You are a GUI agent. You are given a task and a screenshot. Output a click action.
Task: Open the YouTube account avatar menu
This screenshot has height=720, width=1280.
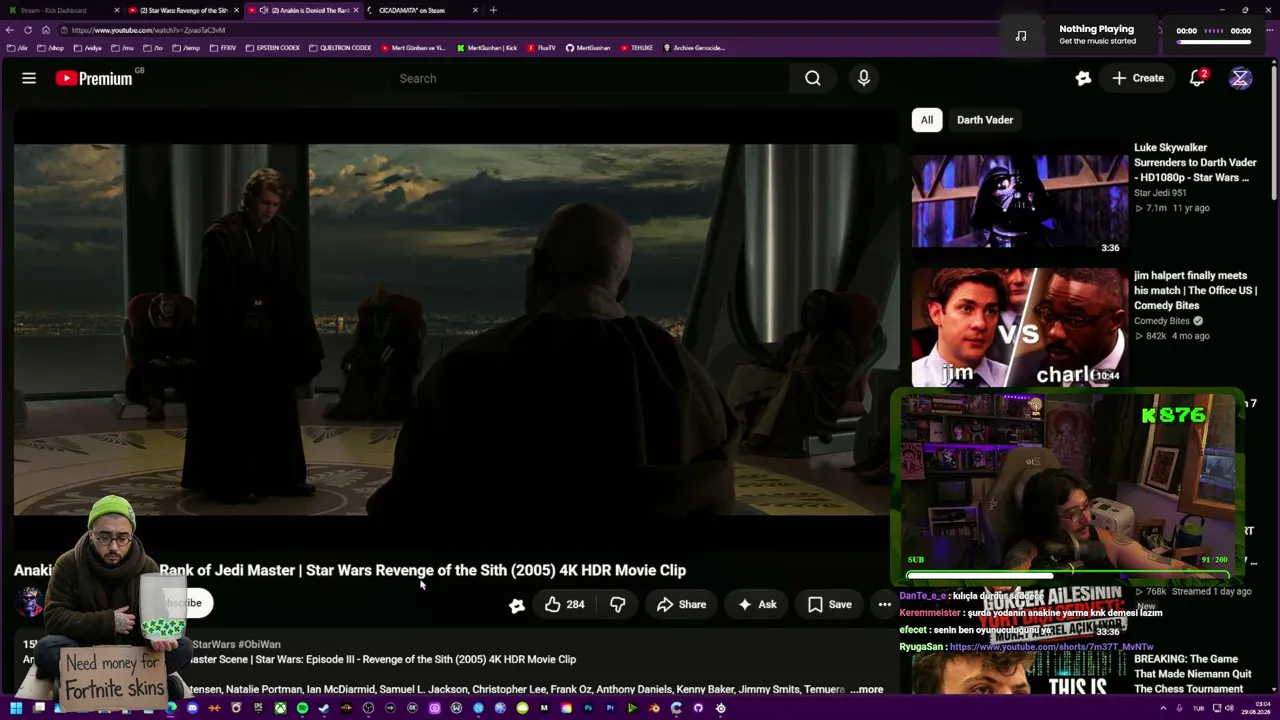click(1240, 78)
